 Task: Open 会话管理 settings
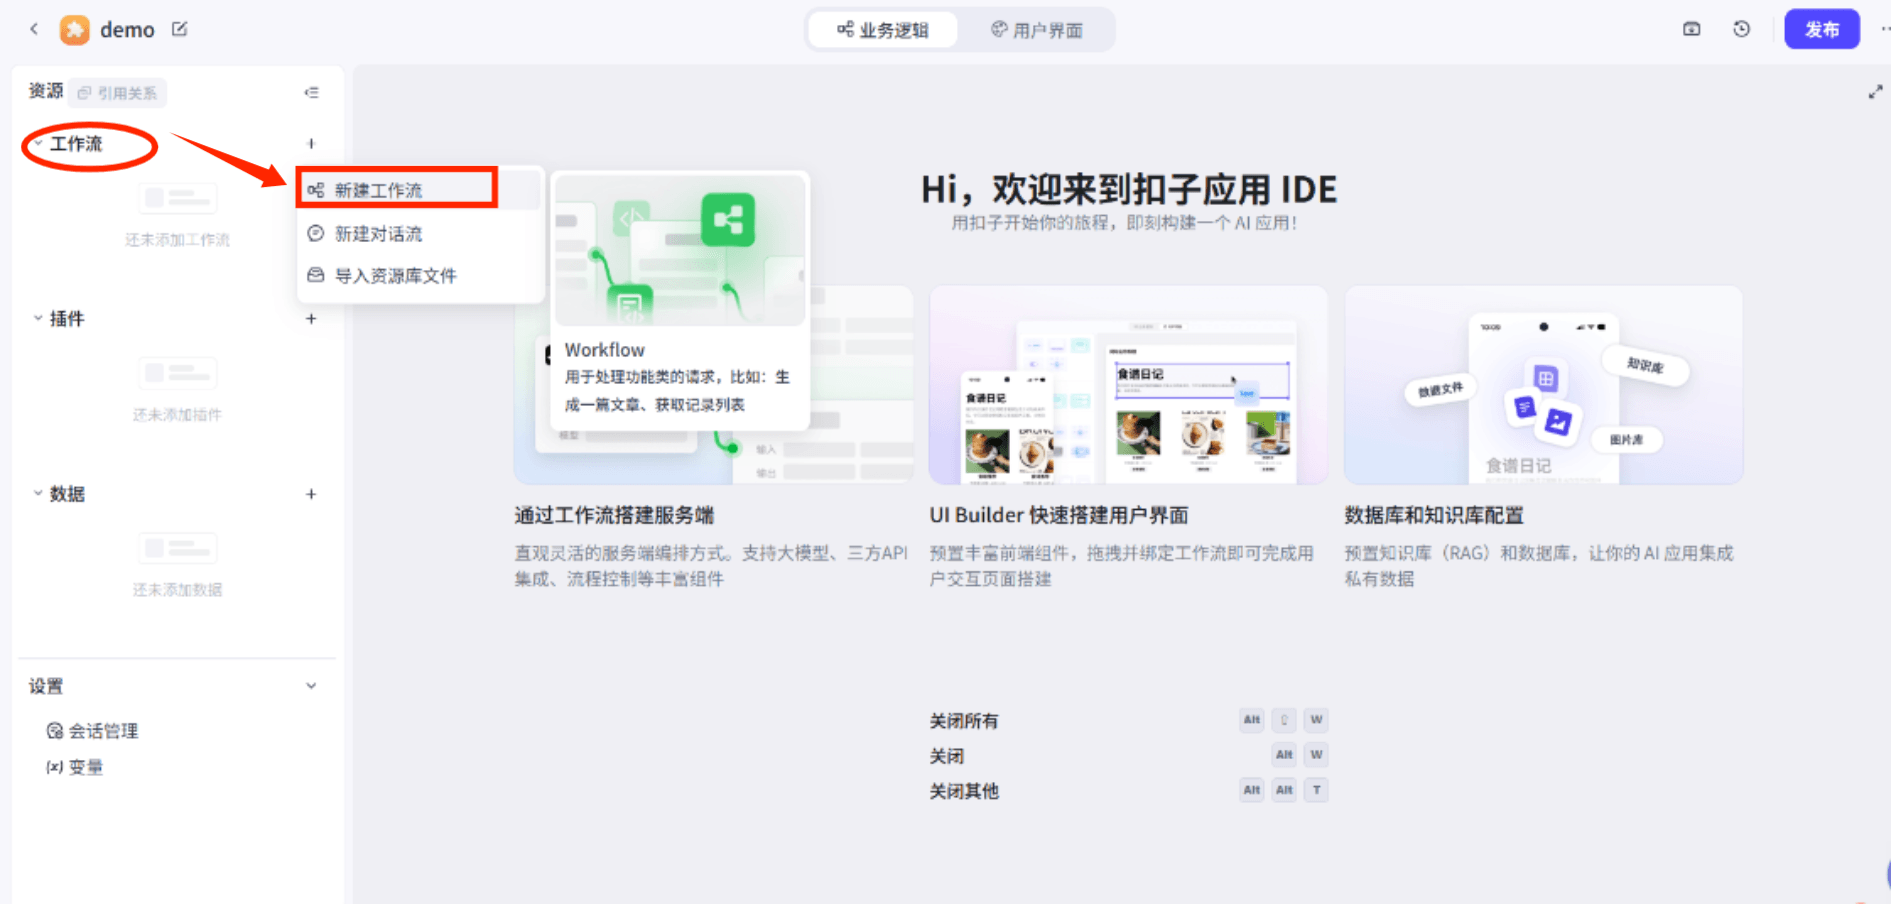pyautogui.click(x=92, y=731)
